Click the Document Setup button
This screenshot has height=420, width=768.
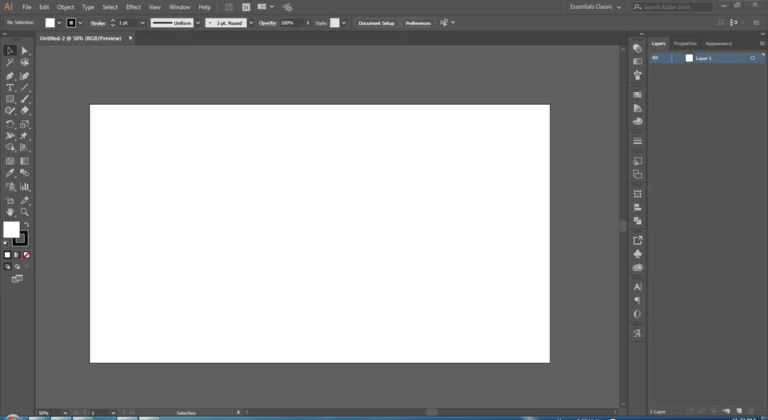click(376, 22)
